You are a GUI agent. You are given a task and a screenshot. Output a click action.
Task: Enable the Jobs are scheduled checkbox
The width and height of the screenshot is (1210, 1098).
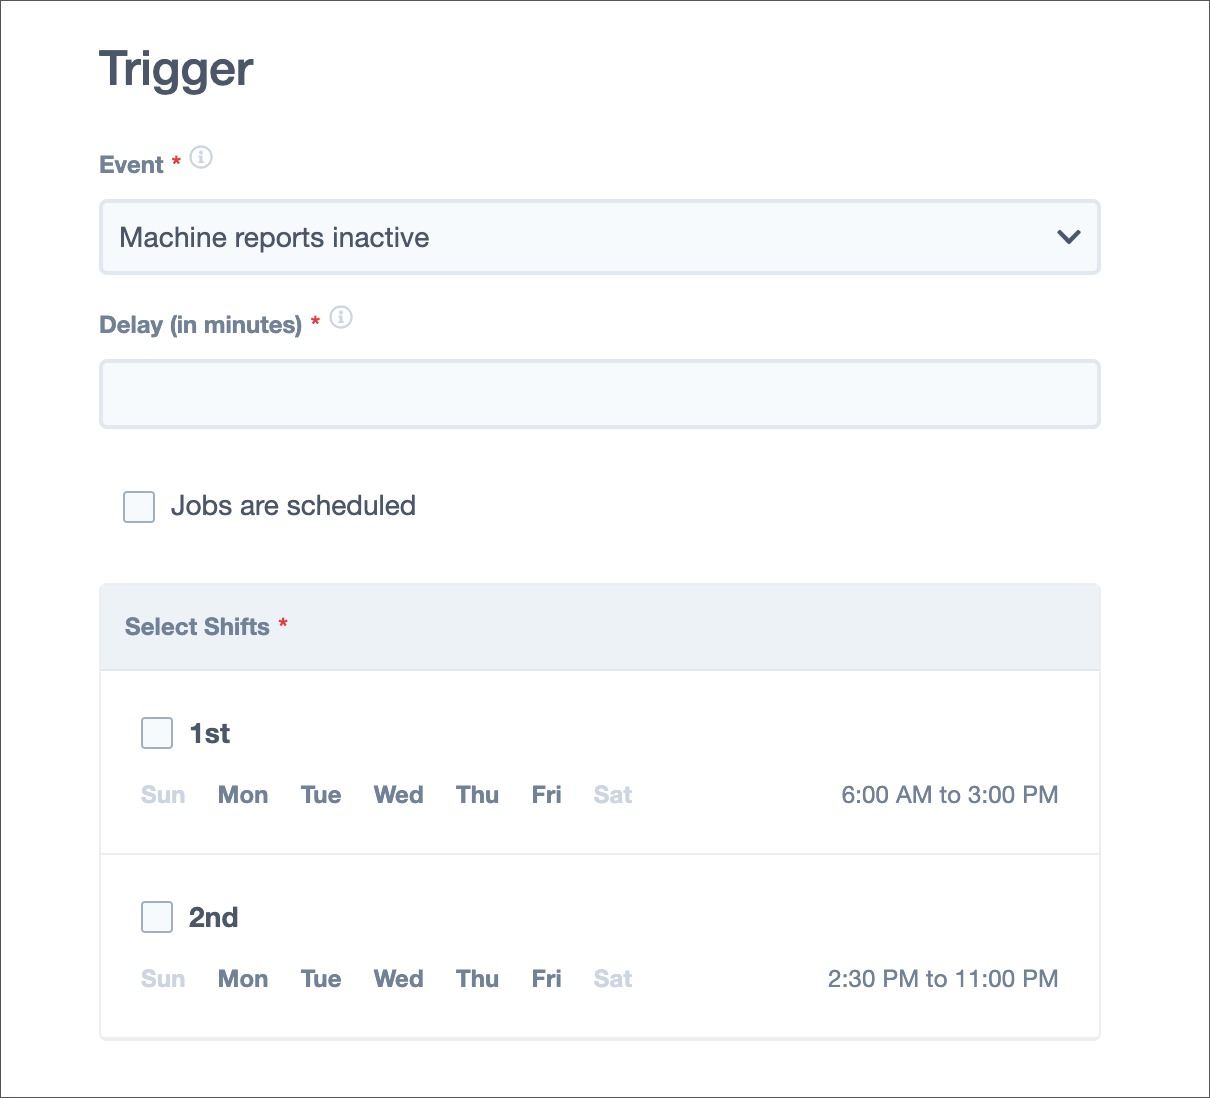pos(139,507)
